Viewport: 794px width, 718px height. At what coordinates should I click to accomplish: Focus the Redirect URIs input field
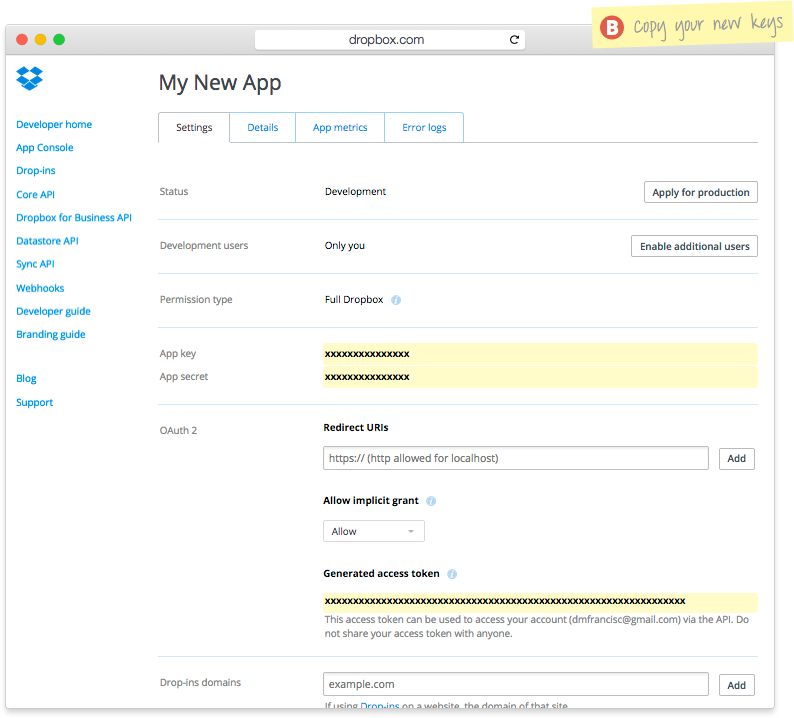coord(515,458)
